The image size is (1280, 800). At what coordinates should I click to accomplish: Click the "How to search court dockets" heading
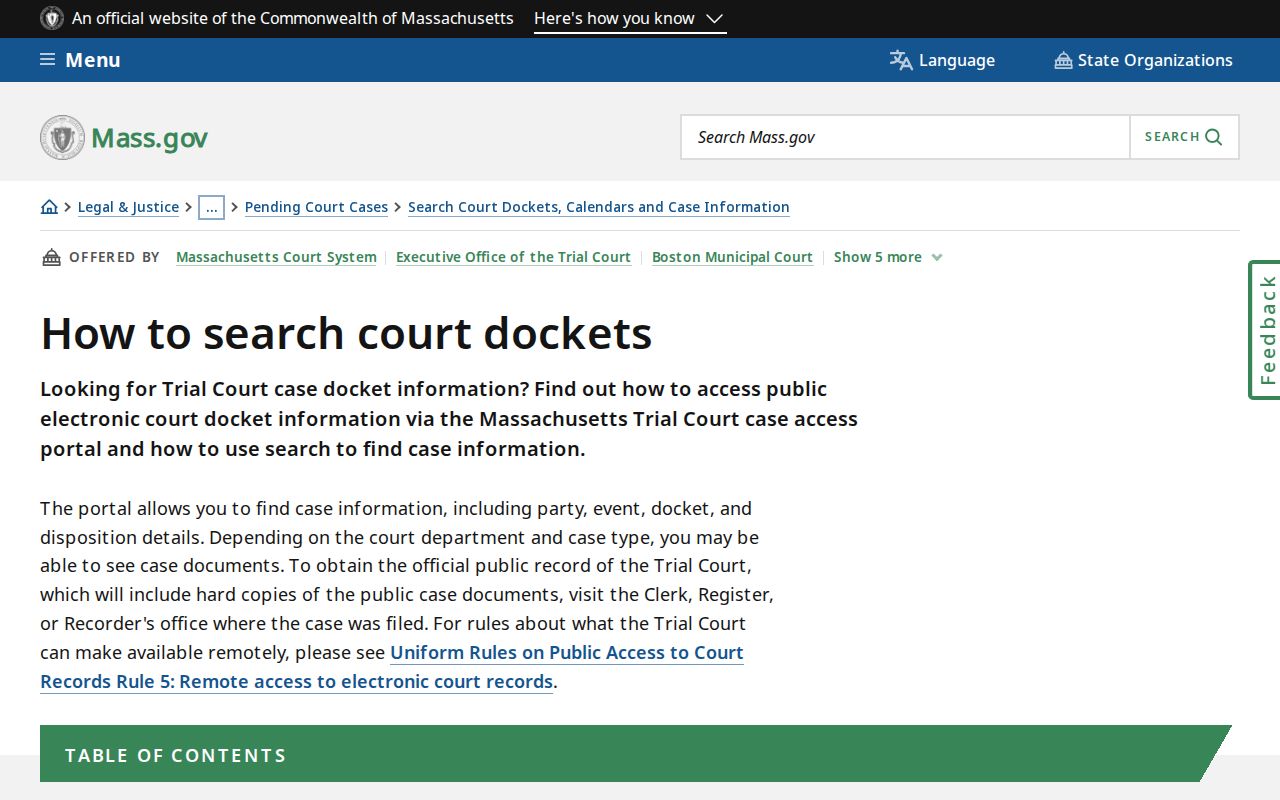[x=346, y=333]
